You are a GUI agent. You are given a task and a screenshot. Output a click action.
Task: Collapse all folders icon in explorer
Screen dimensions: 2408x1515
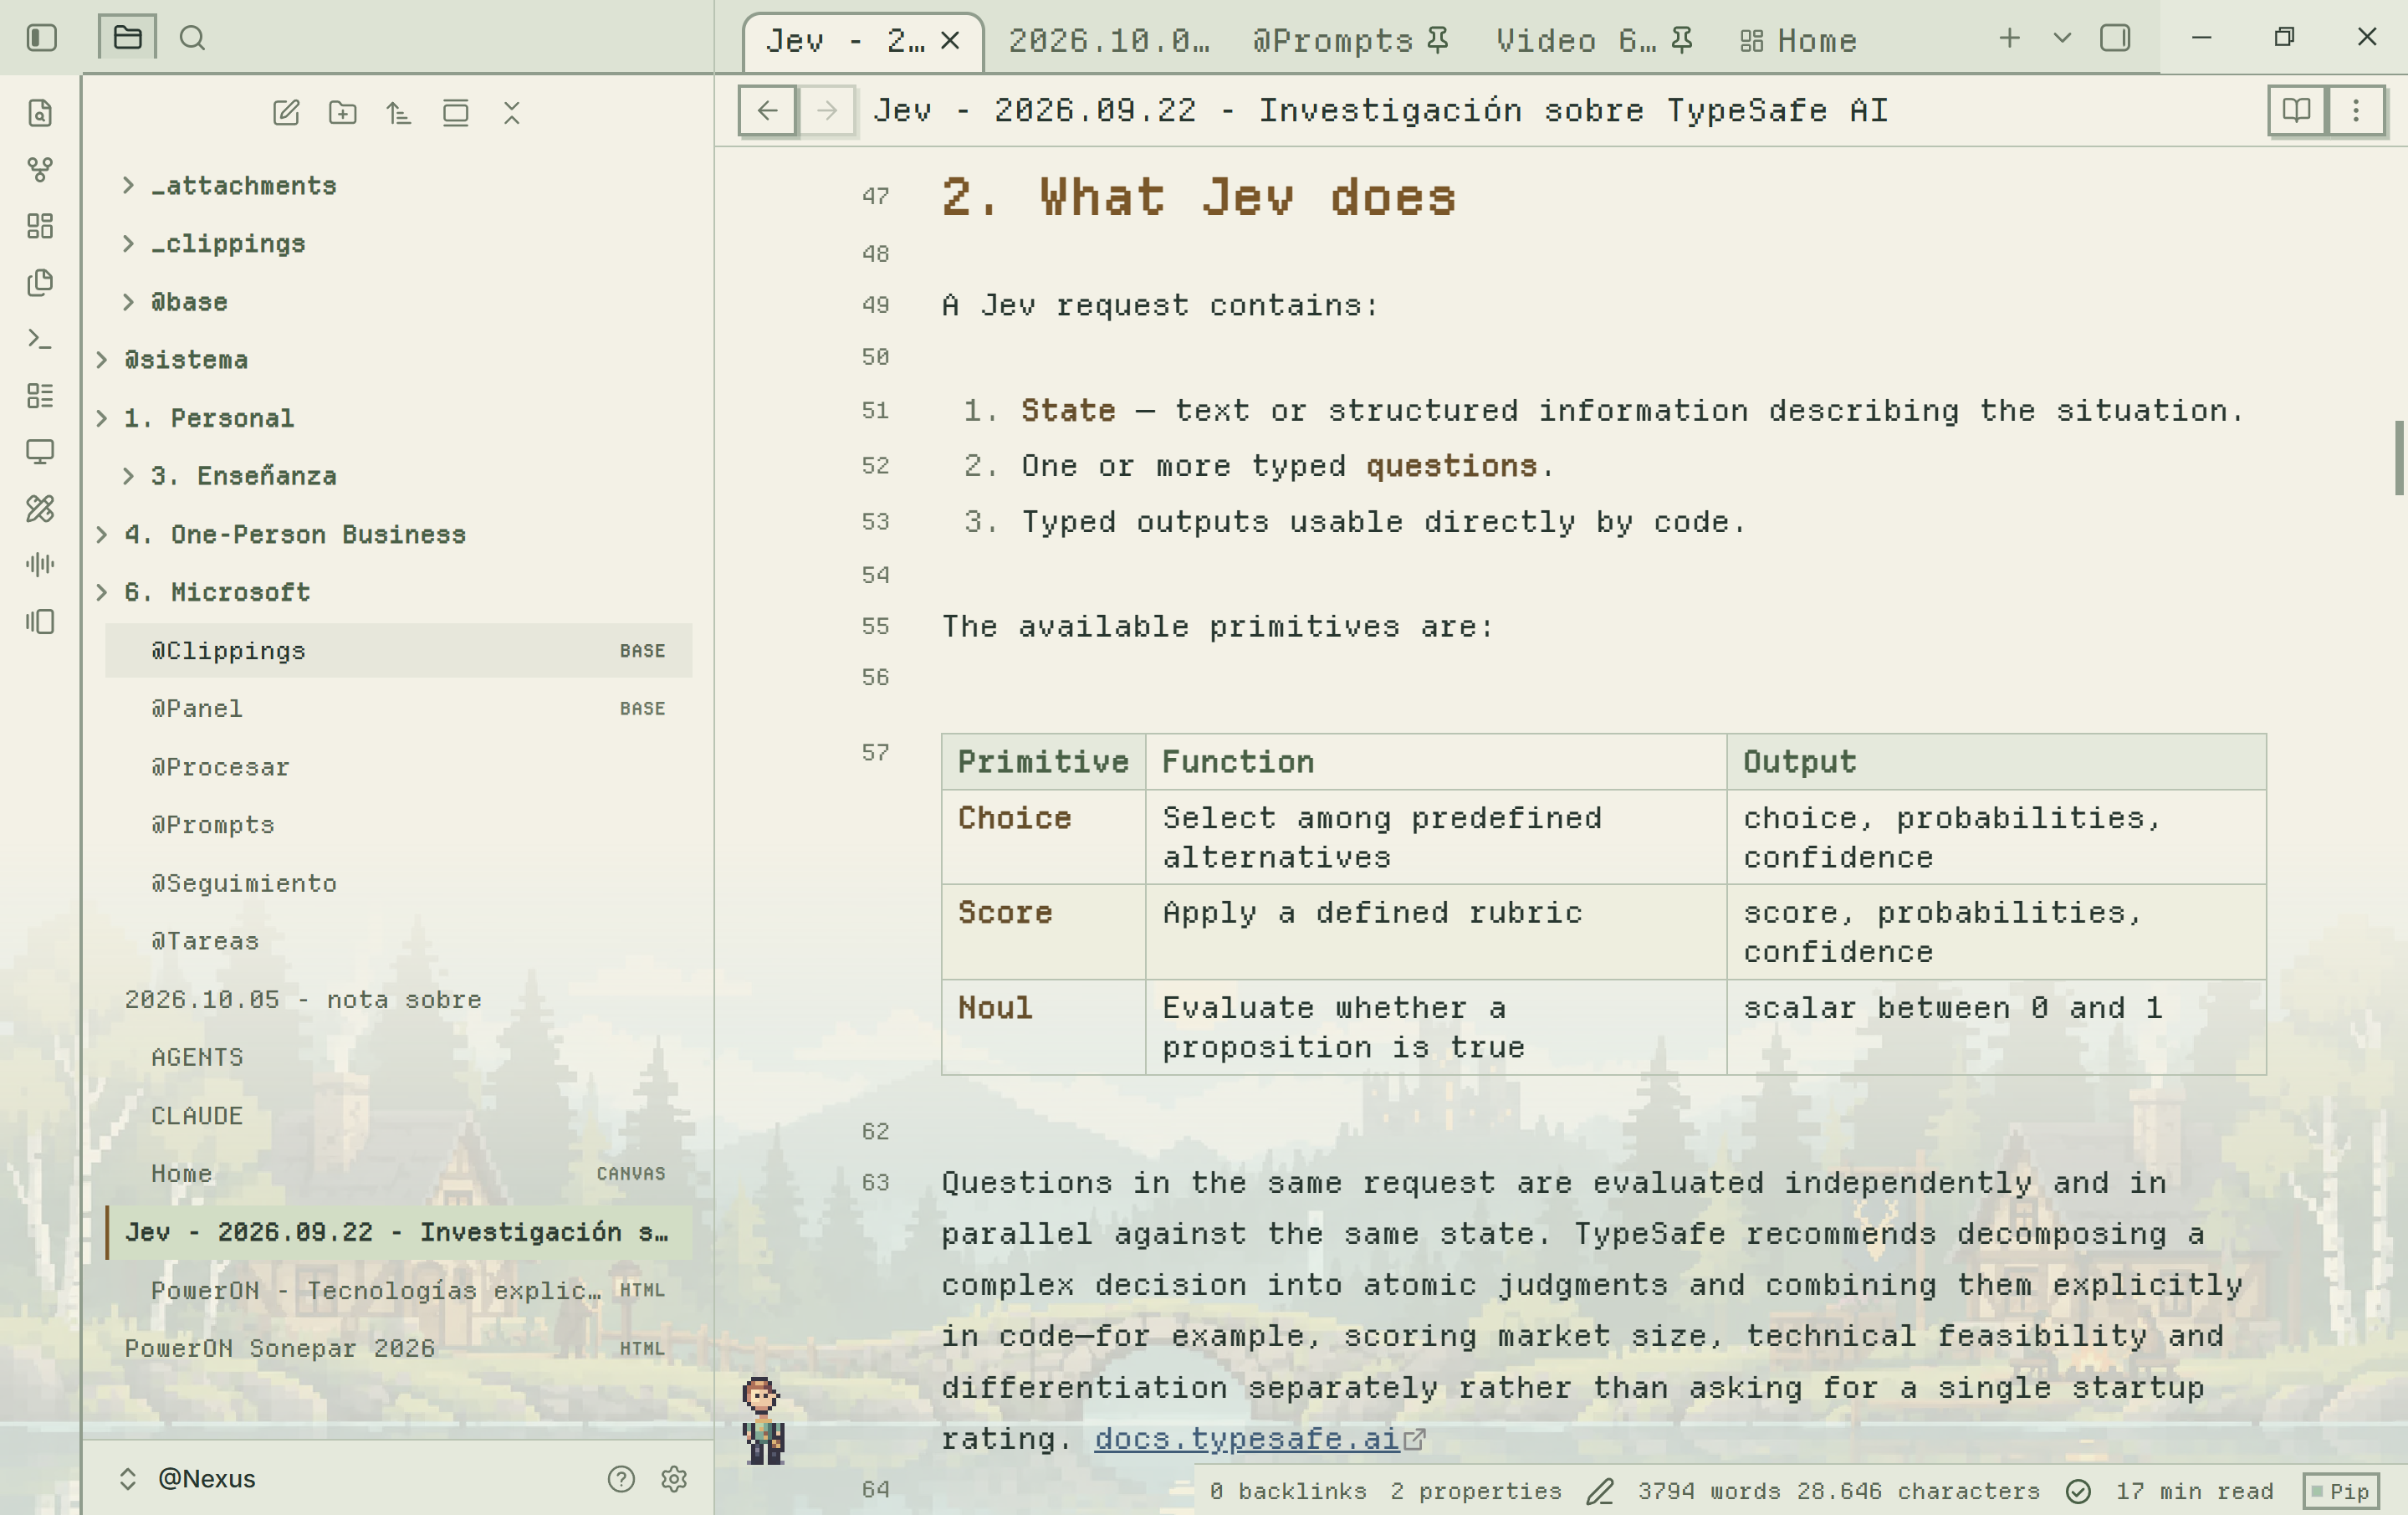coord(511,112)
